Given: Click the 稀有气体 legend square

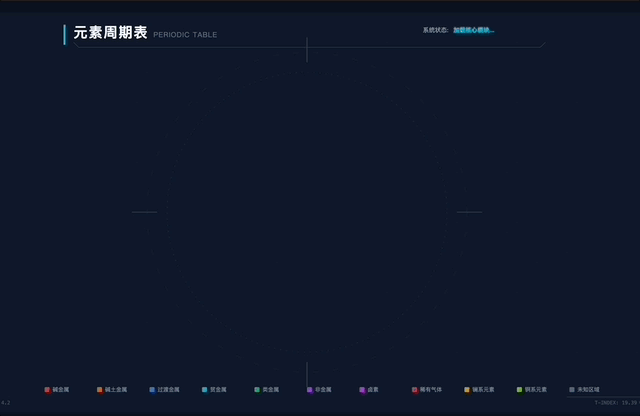Looking at the screenshot, I should 415,389.
